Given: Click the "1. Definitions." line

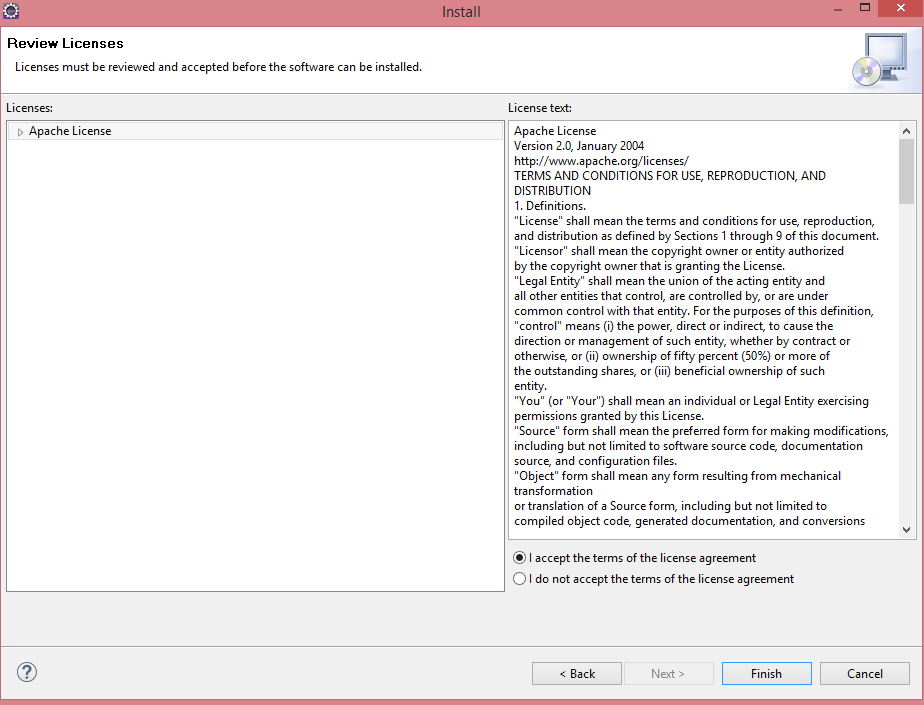Looking at the screenshot, I should (x=550, y=206).
